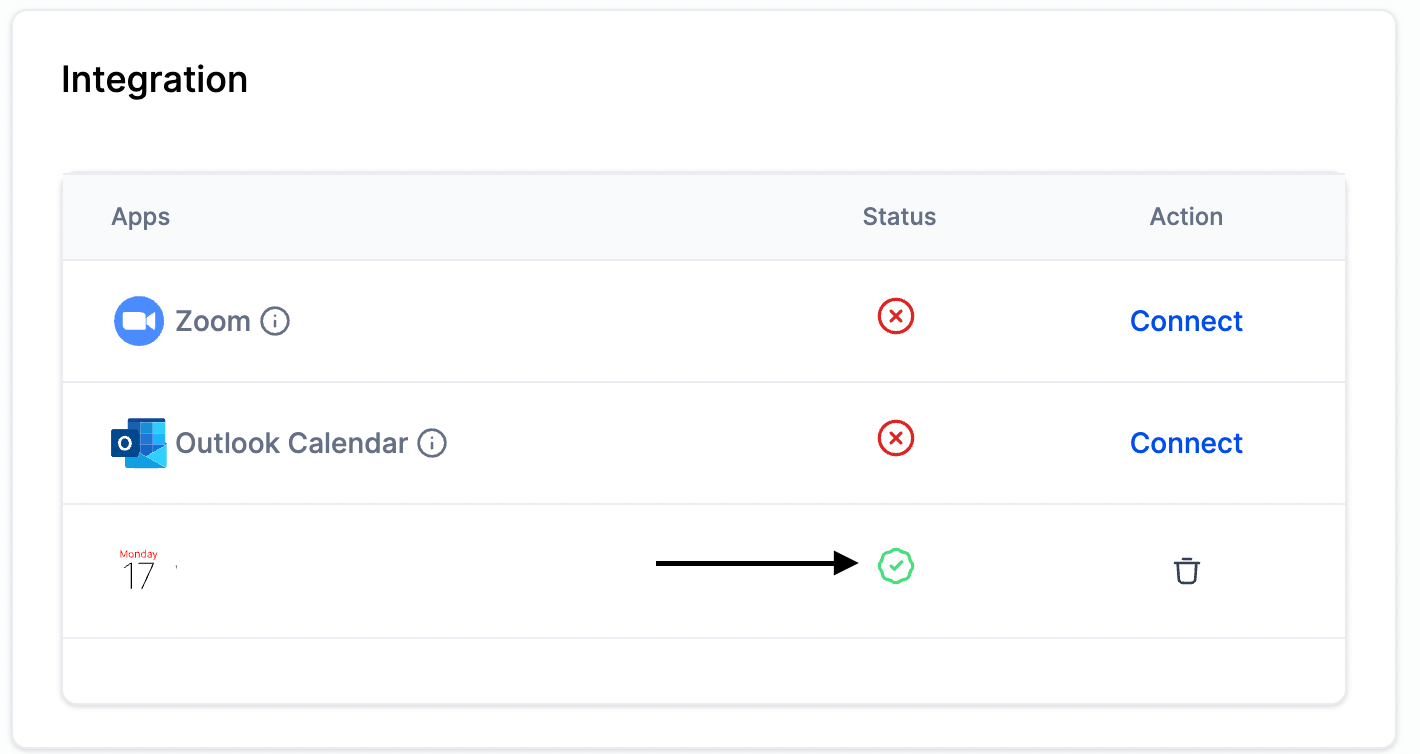Click the red disconnected status for Zoom
This screenshot has height=754, width=1420.
pyautogui.click(x=896, y=317)
